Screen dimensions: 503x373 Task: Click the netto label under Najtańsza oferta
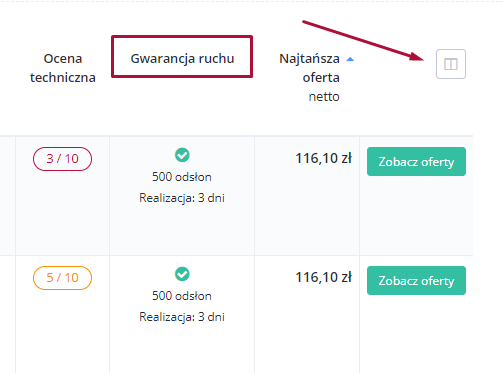pos(324,97)
